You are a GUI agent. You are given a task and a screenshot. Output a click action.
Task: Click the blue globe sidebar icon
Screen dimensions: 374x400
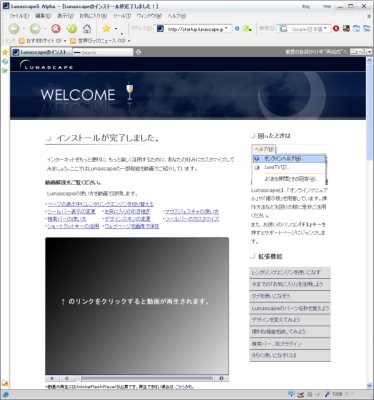(5, 62)
